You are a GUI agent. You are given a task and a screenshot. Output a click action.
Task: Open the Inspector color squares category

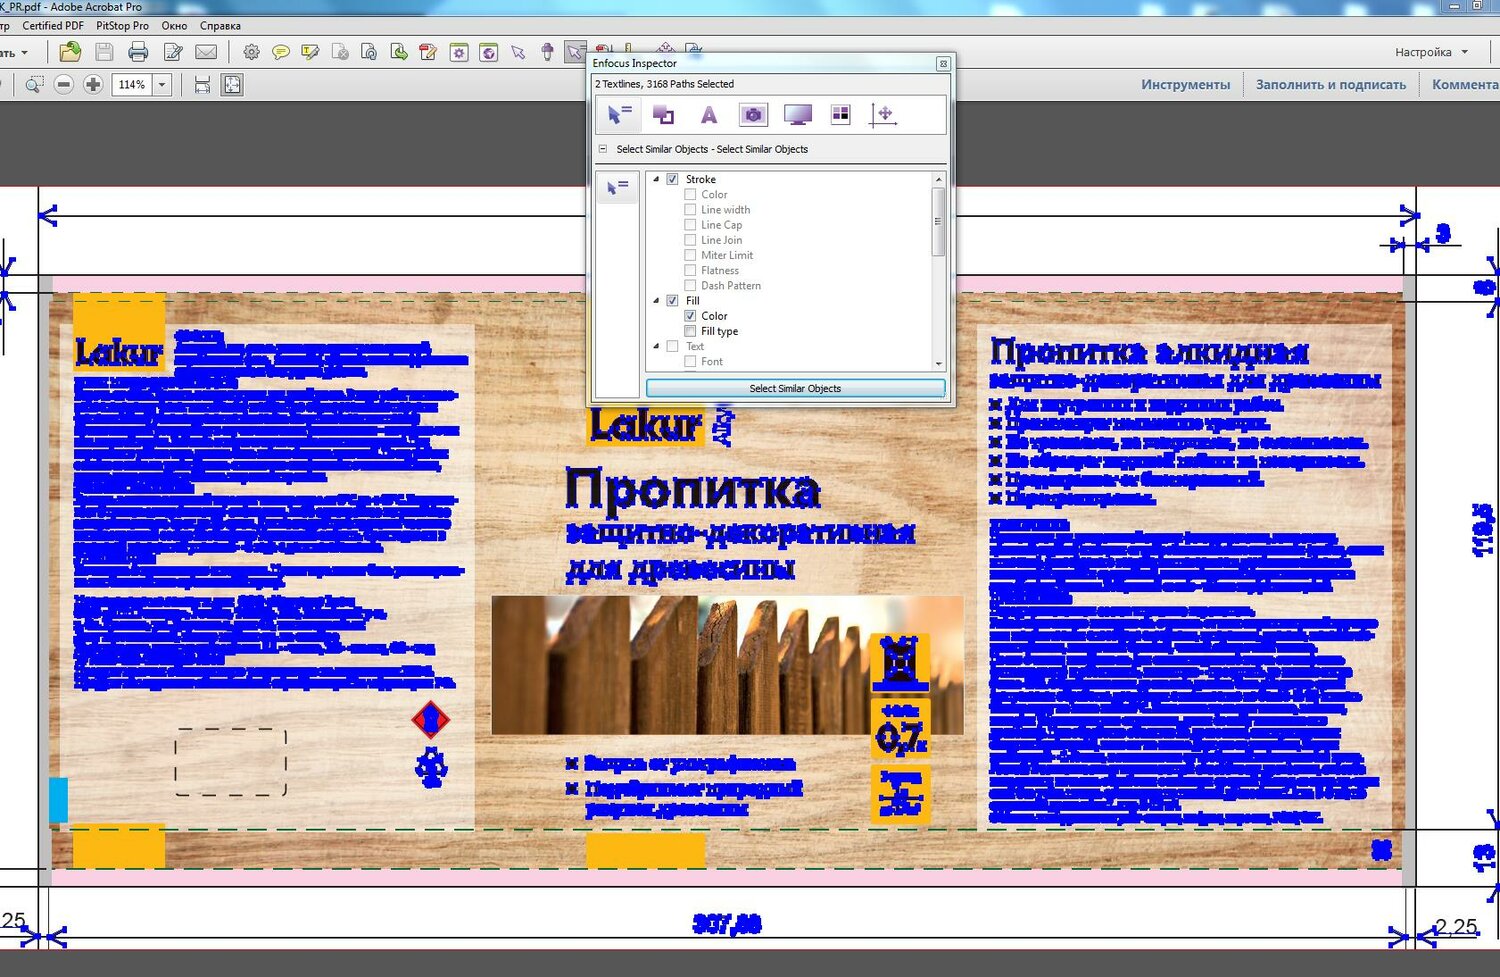tap(841, 115)
